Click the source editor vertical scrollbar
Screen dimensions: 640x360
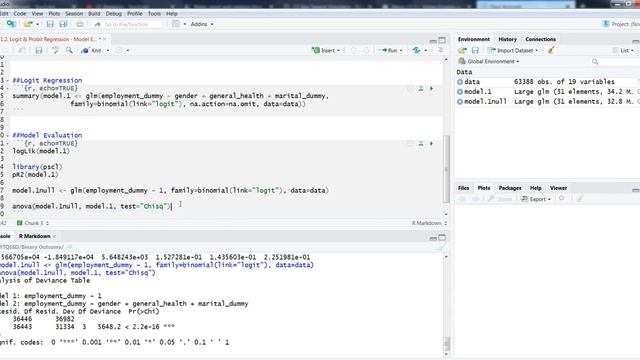[446, 169]
